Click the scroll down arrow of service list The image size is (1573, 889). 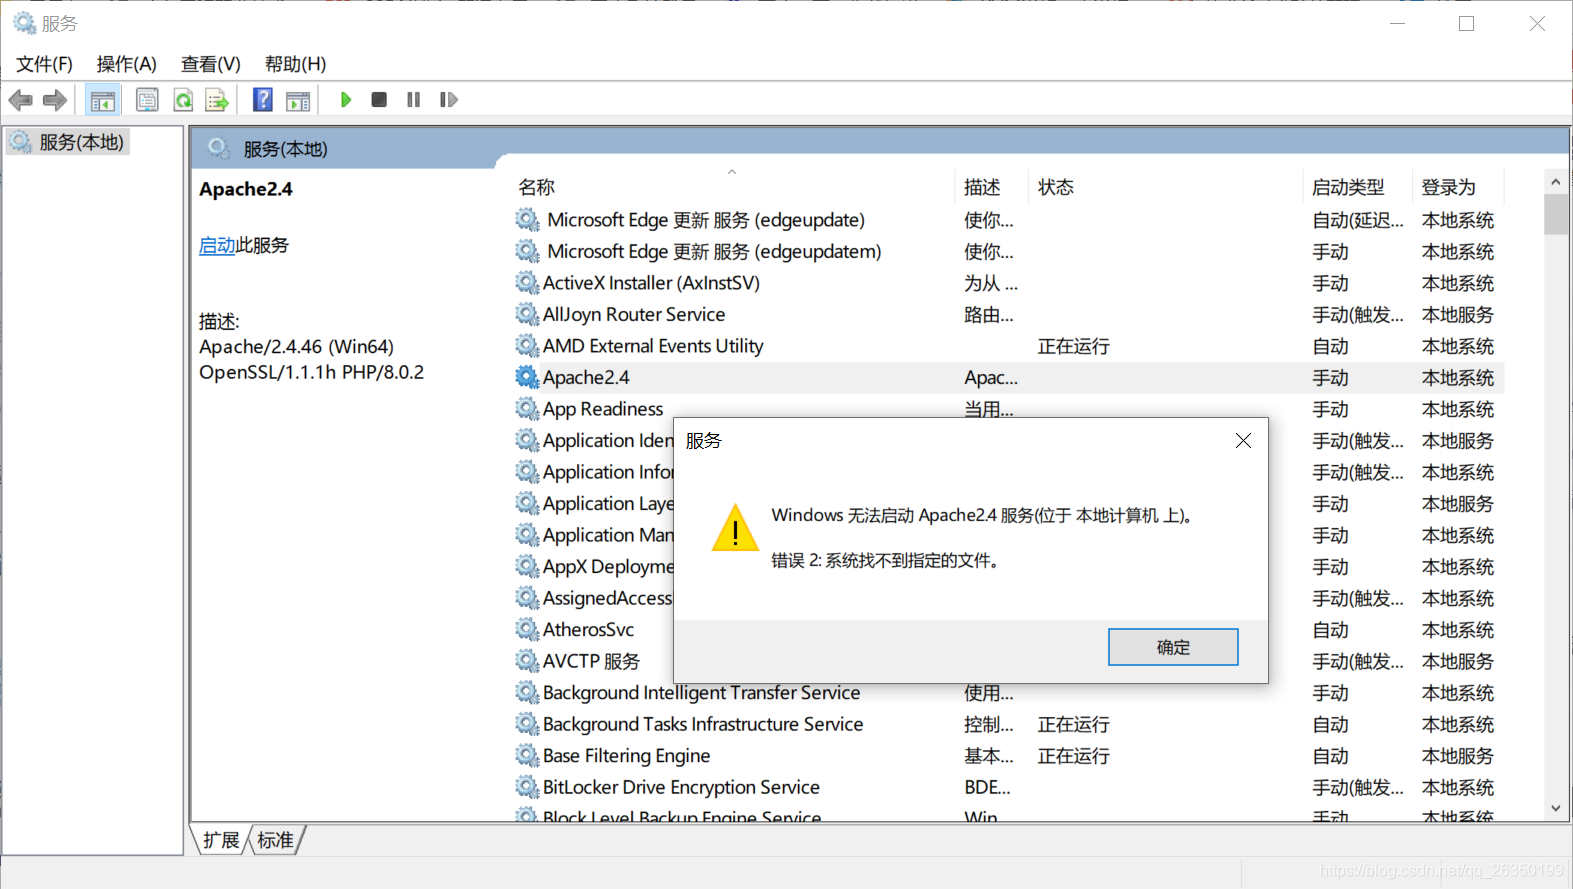[x=1555, y=808]
